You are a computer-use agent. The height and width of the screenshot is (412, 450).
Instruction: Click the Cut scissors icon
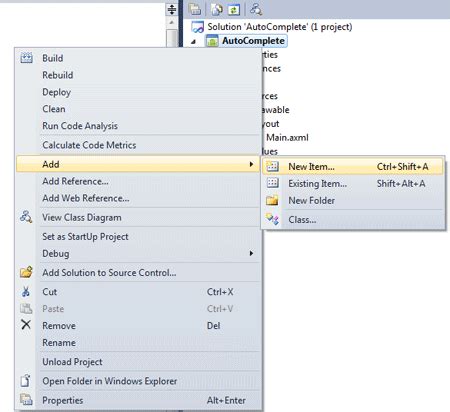[26, 292]
